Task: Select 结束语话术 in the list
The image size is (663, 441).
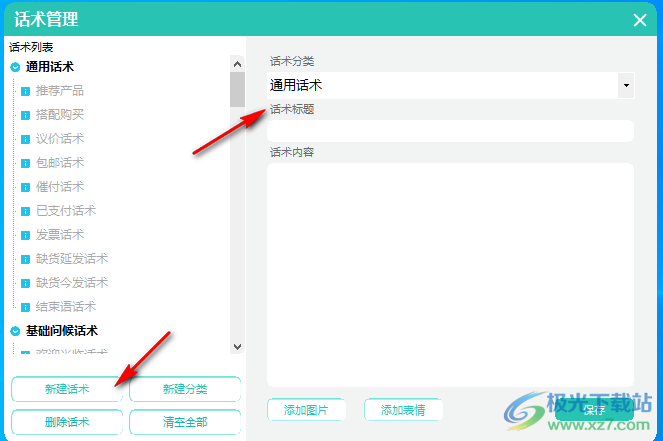Action: point(66,306)
